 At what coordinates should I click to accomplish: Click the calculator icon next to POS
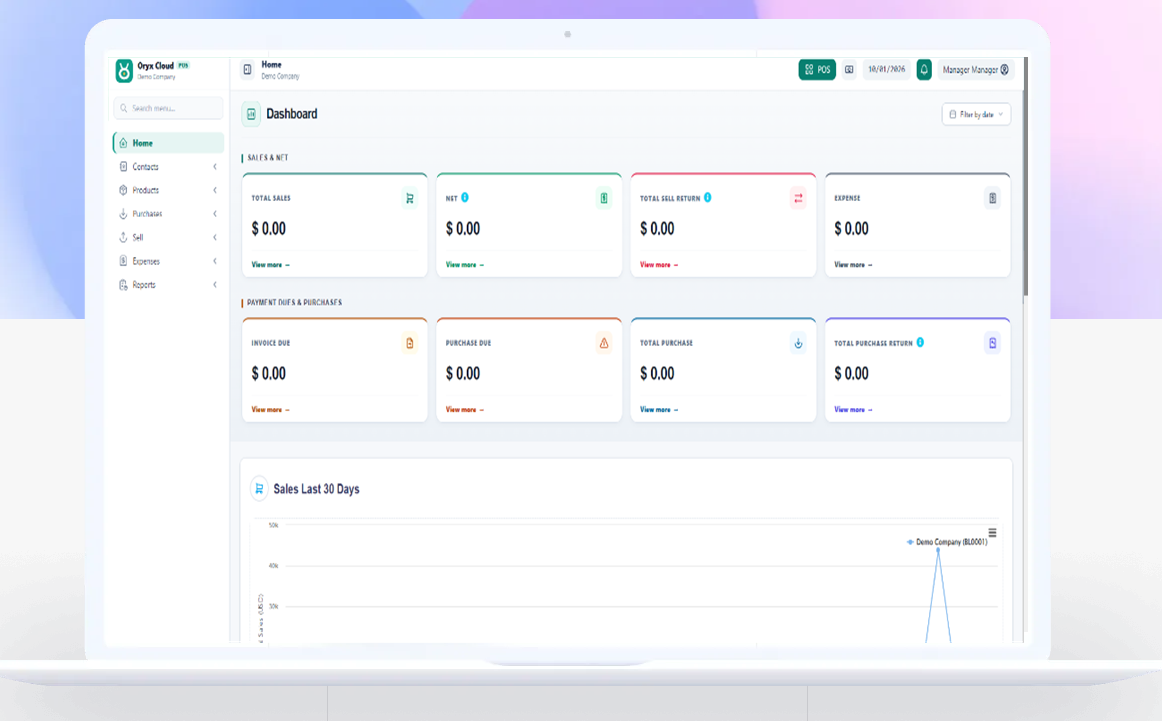tap(849, 70)
